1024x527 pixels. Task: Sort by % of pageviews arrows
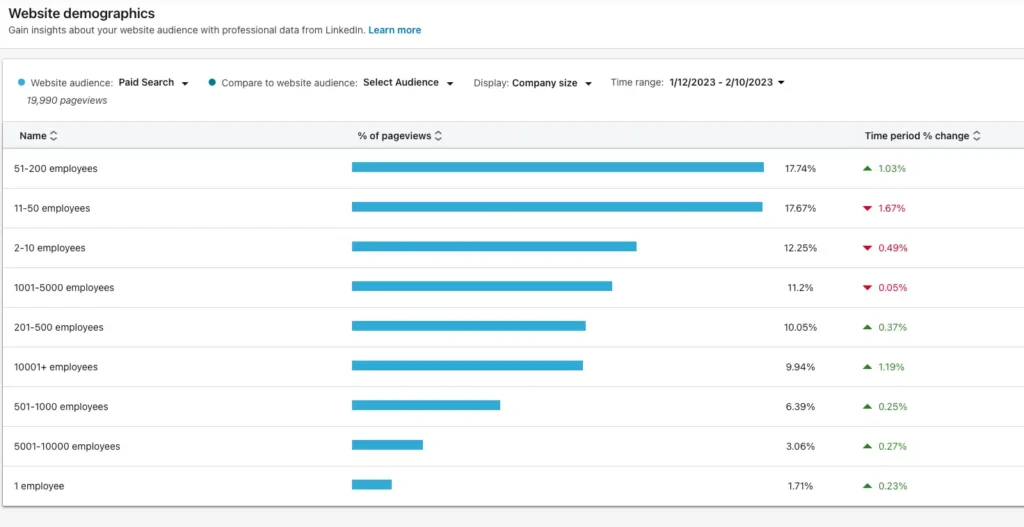pos(438,136)
